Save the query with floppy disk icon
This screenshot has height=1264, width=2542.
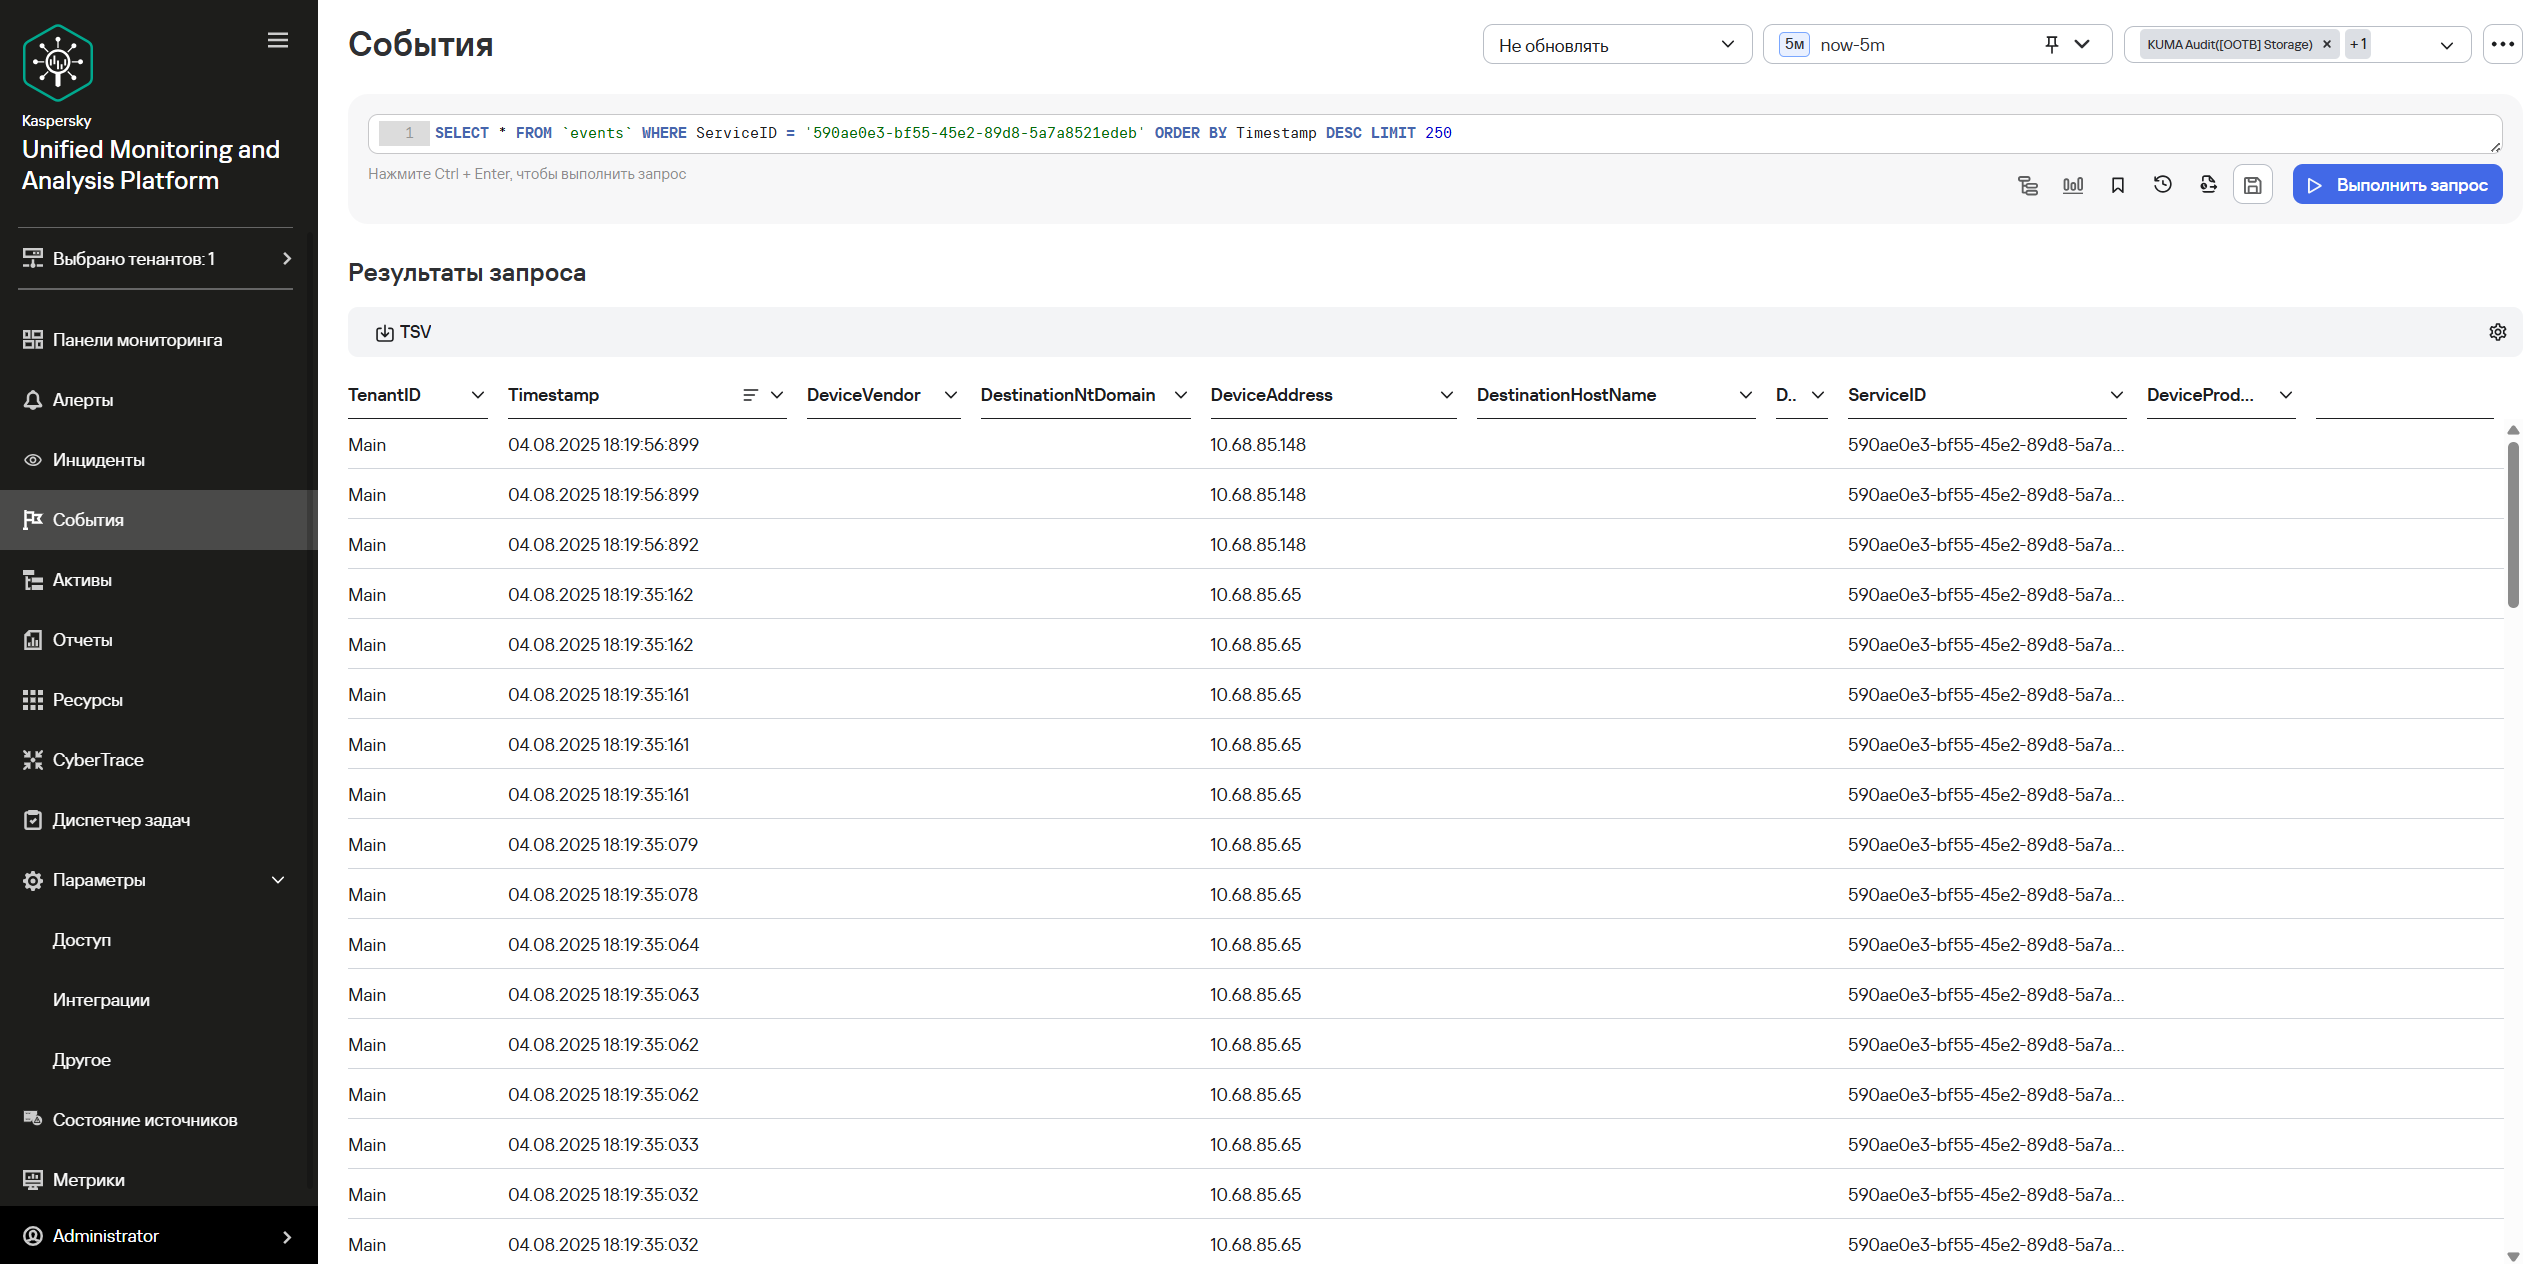point(2253,185)
